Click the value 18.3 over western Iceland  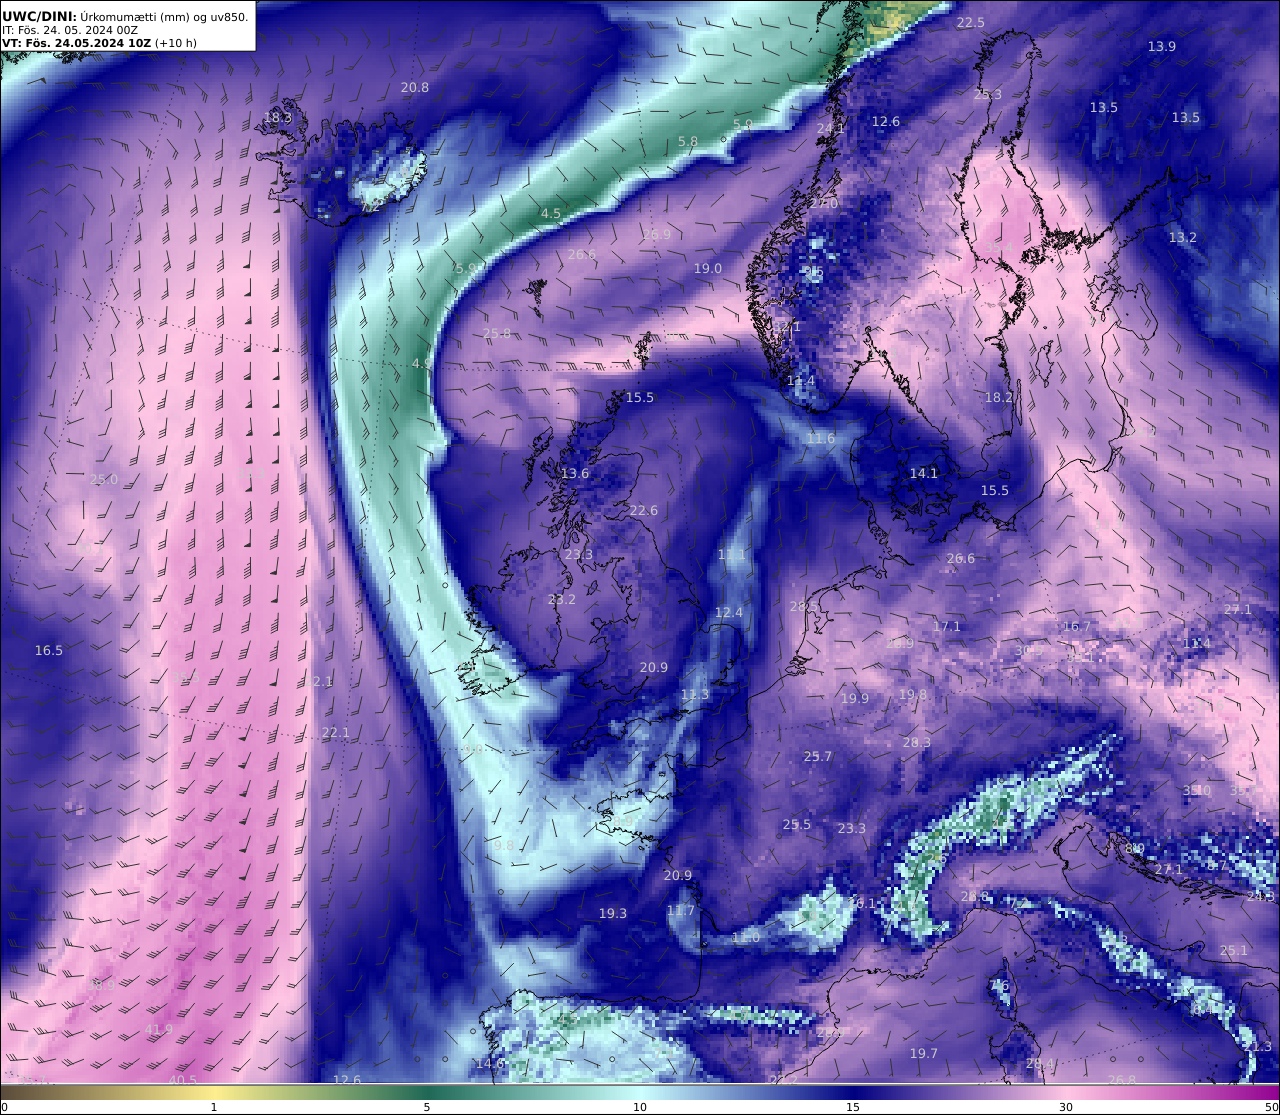click(278, 118)
